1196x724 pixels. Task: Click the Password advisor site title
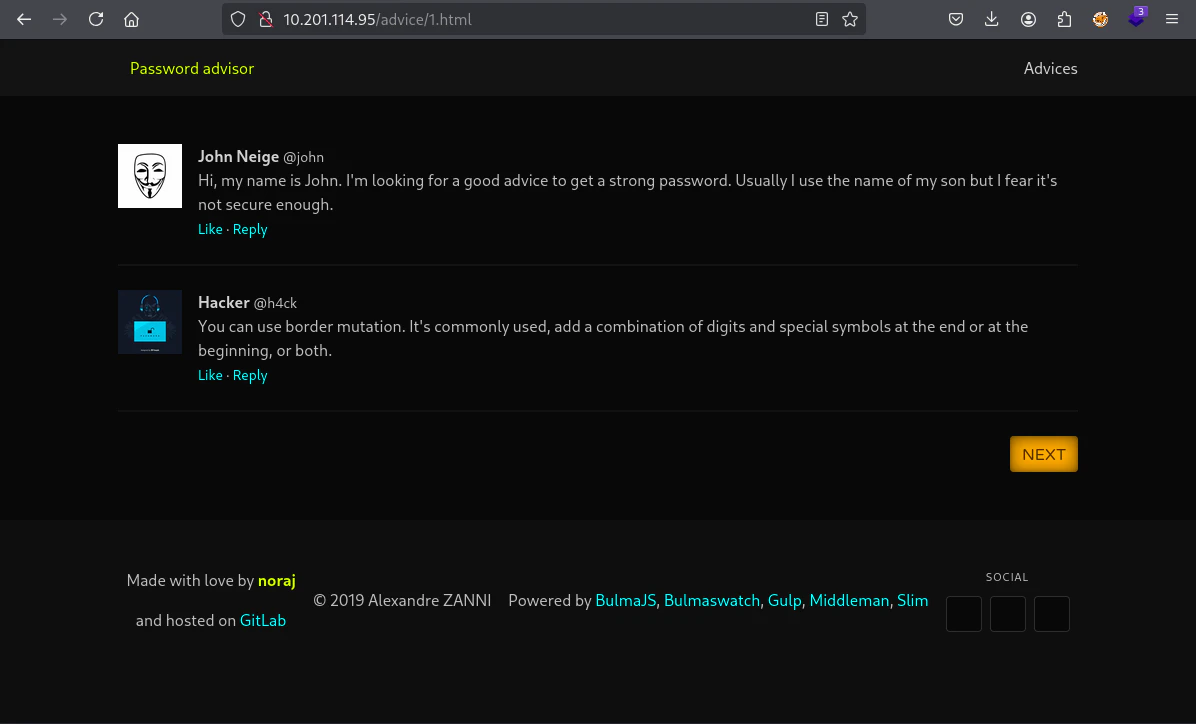pyautogui.click(x=192, y=69)
